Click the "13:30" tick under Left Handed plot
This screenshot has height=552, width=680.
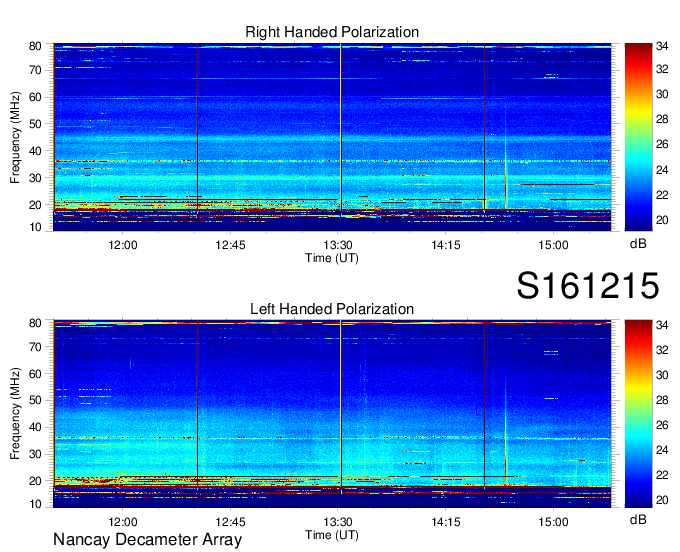point(338,522)
